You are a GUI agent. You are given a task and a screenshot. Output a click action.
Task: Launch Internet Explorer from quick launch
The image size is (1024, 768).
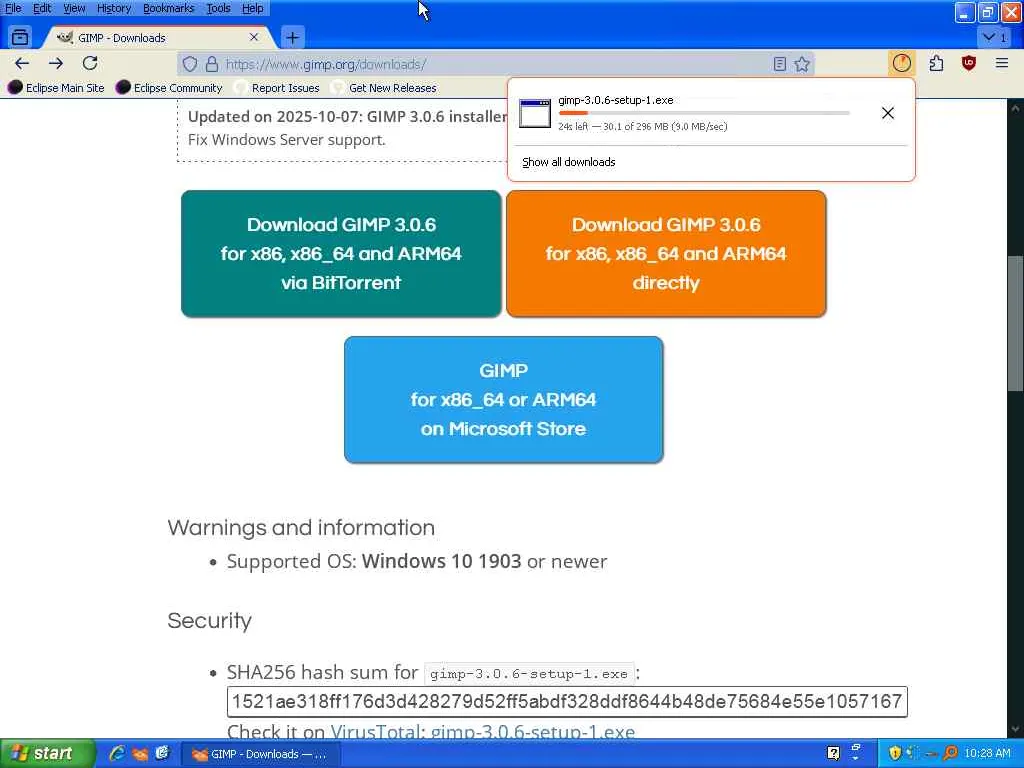(118, 753)
